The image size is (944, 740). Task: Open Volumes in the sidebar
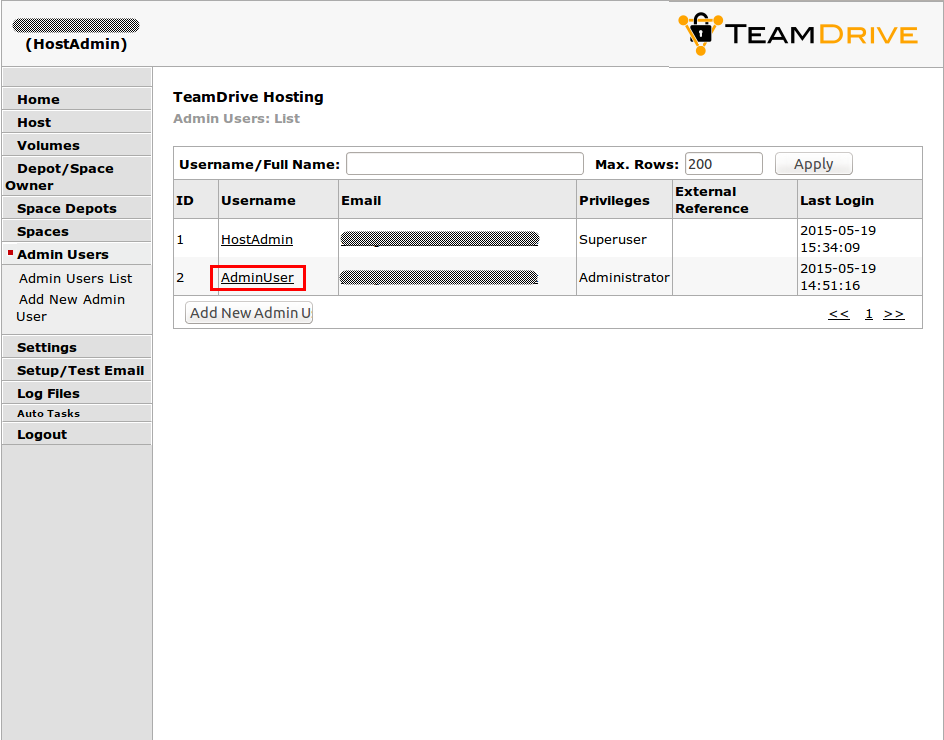(48, 145)
